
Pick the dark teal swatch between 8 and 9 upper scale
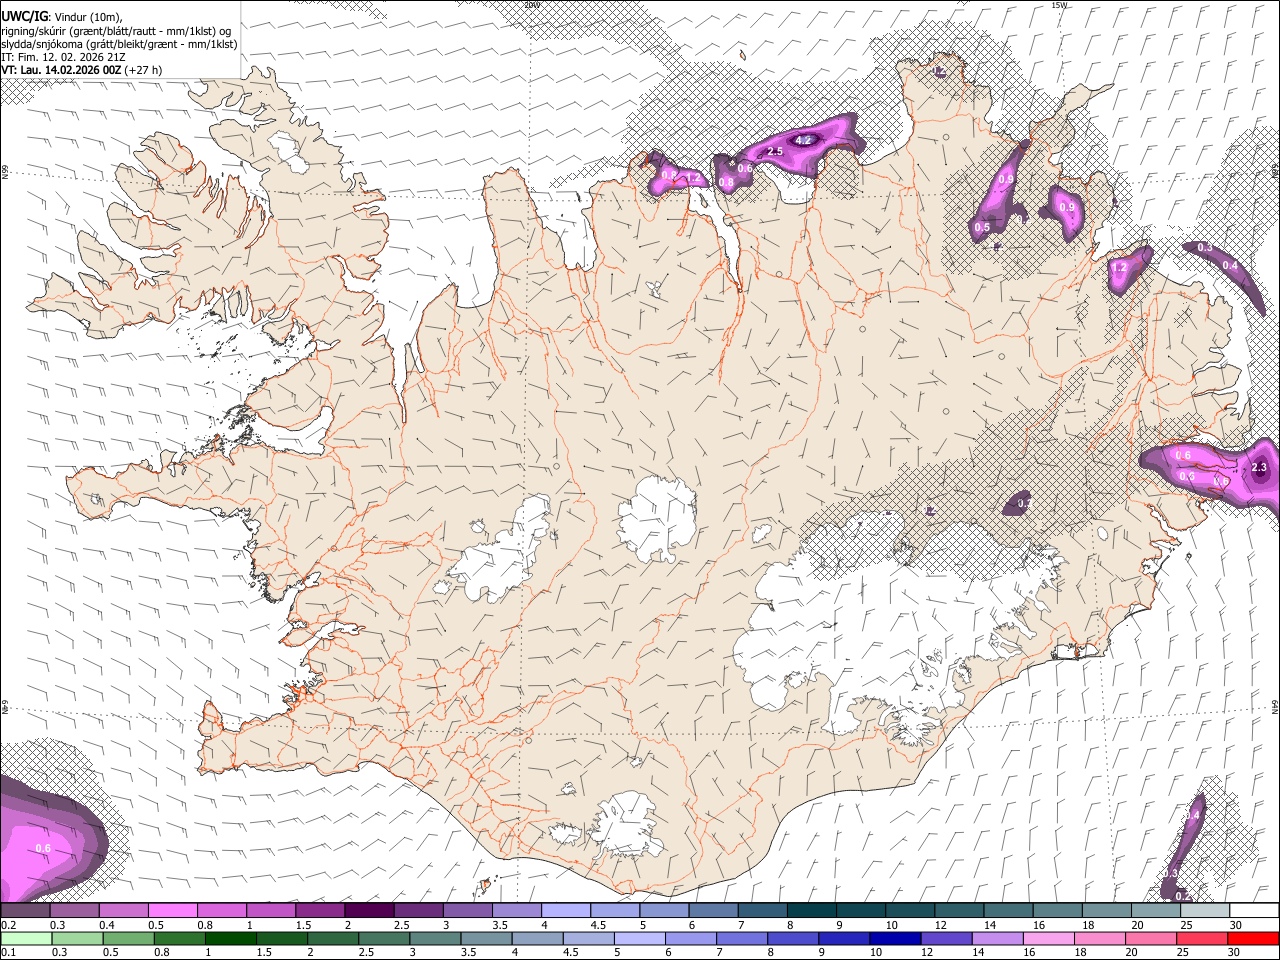tap(811, 911)
